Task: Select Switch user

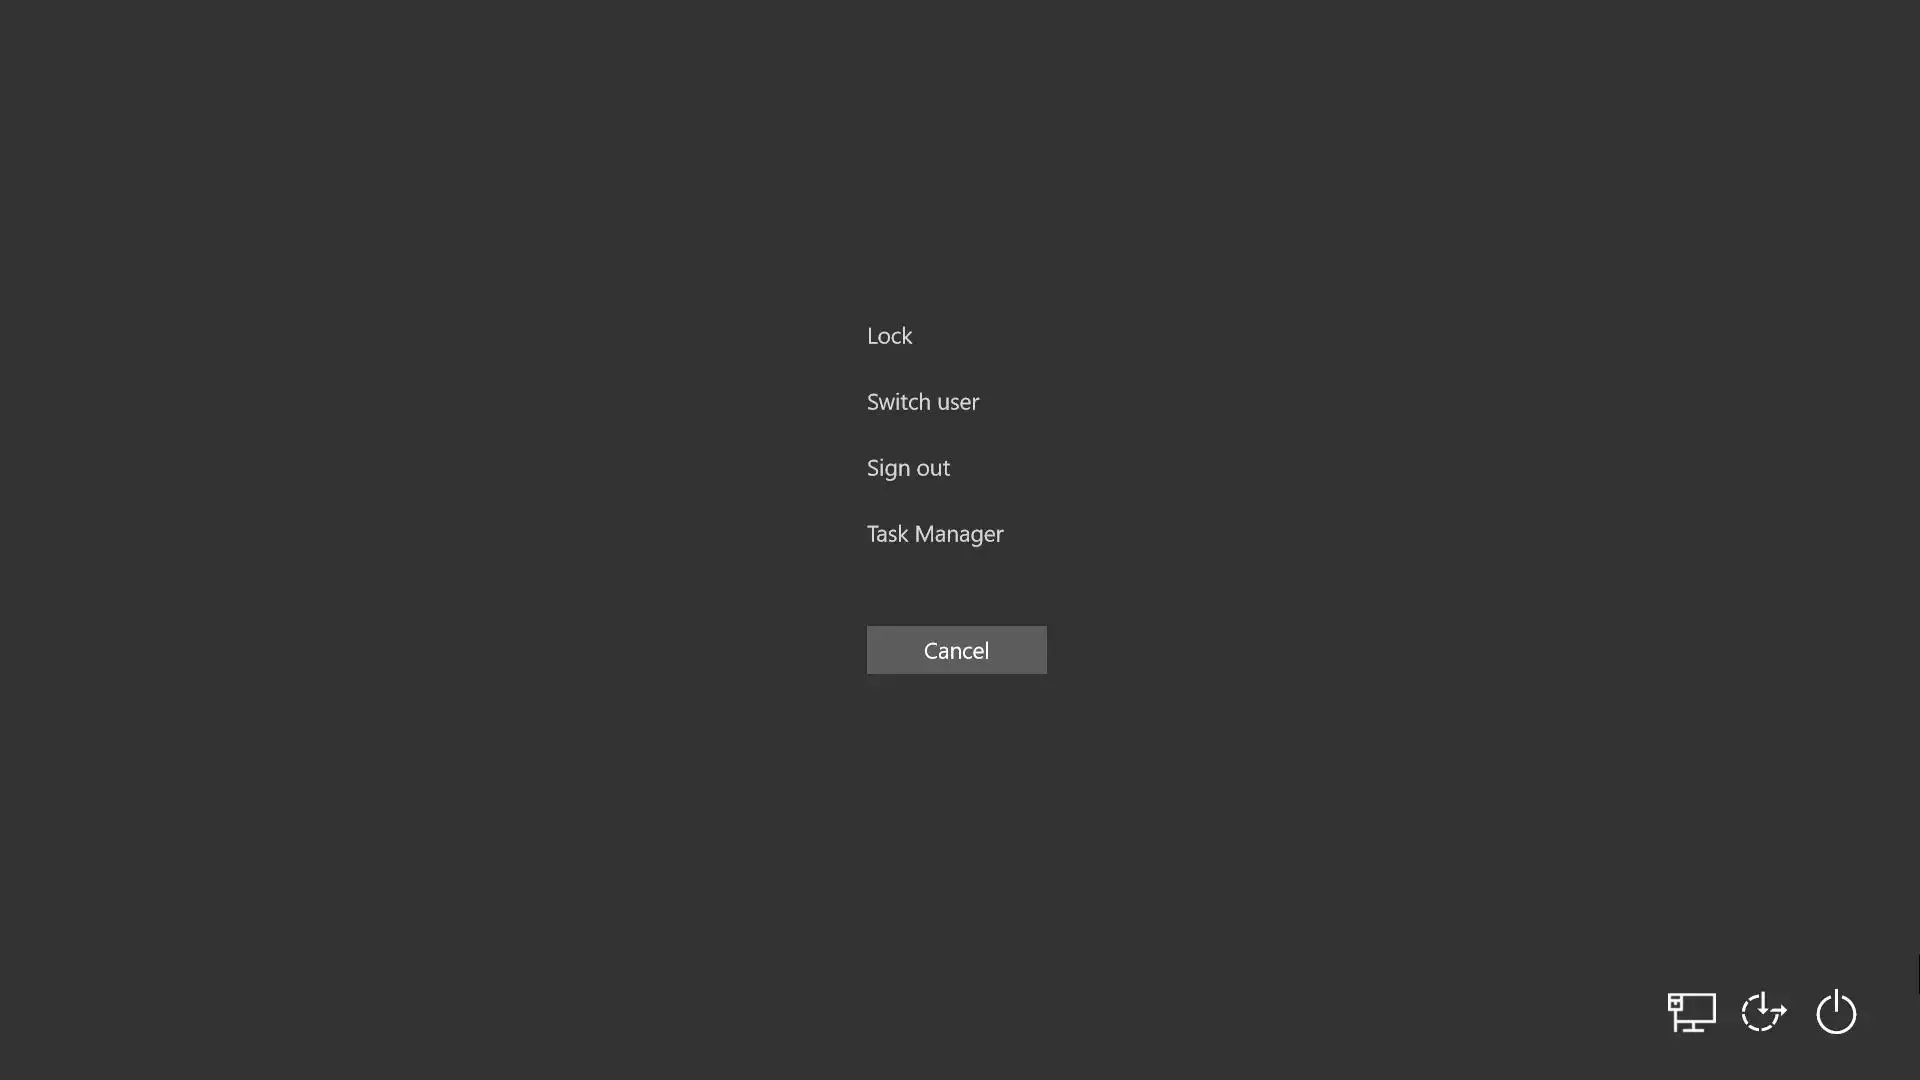Action: coord(923,402)
